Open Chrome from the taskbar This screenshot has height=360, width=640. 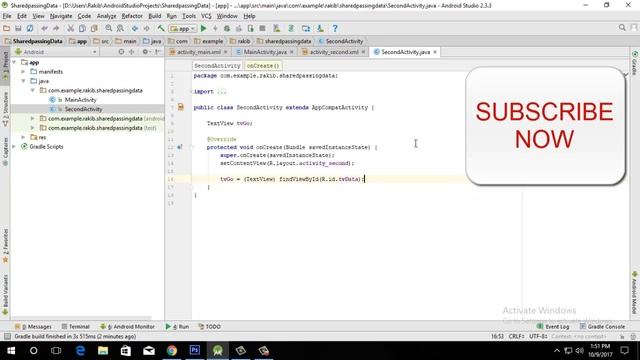click(x=172, y=351)
